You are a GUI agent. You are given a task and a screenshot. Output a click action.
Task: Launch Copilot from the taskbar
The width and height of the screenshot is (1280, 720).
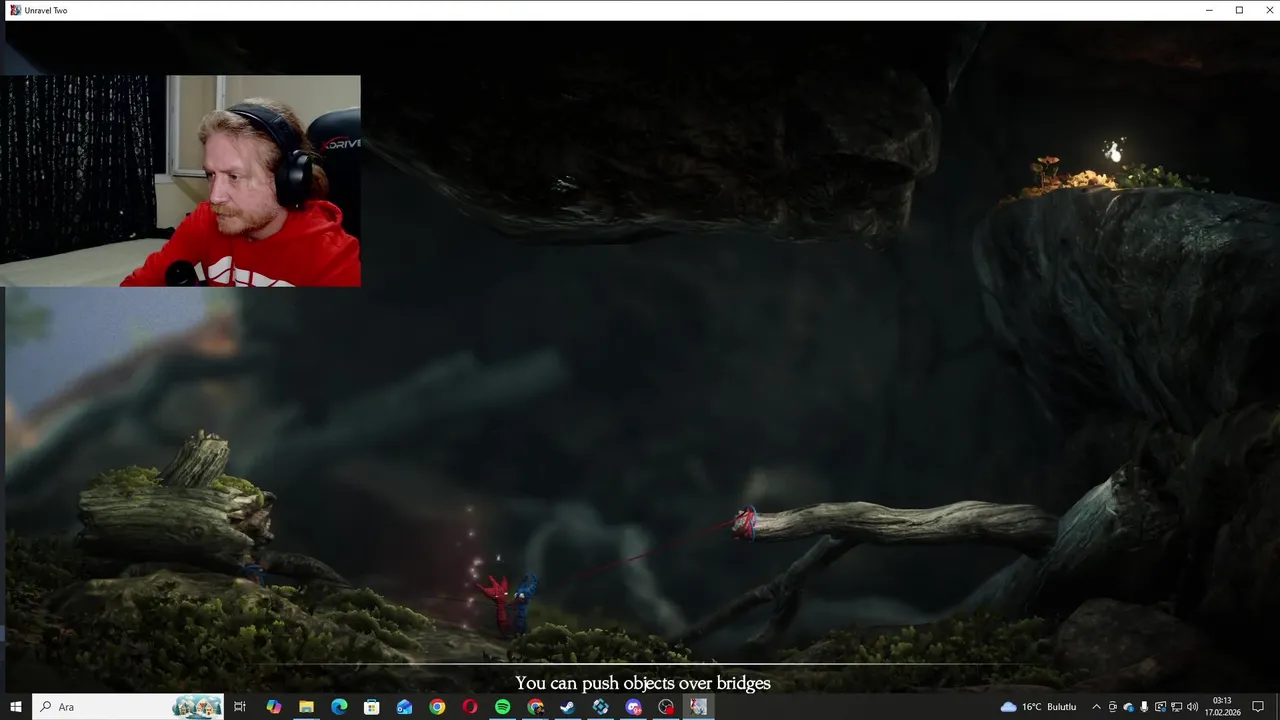273,707
